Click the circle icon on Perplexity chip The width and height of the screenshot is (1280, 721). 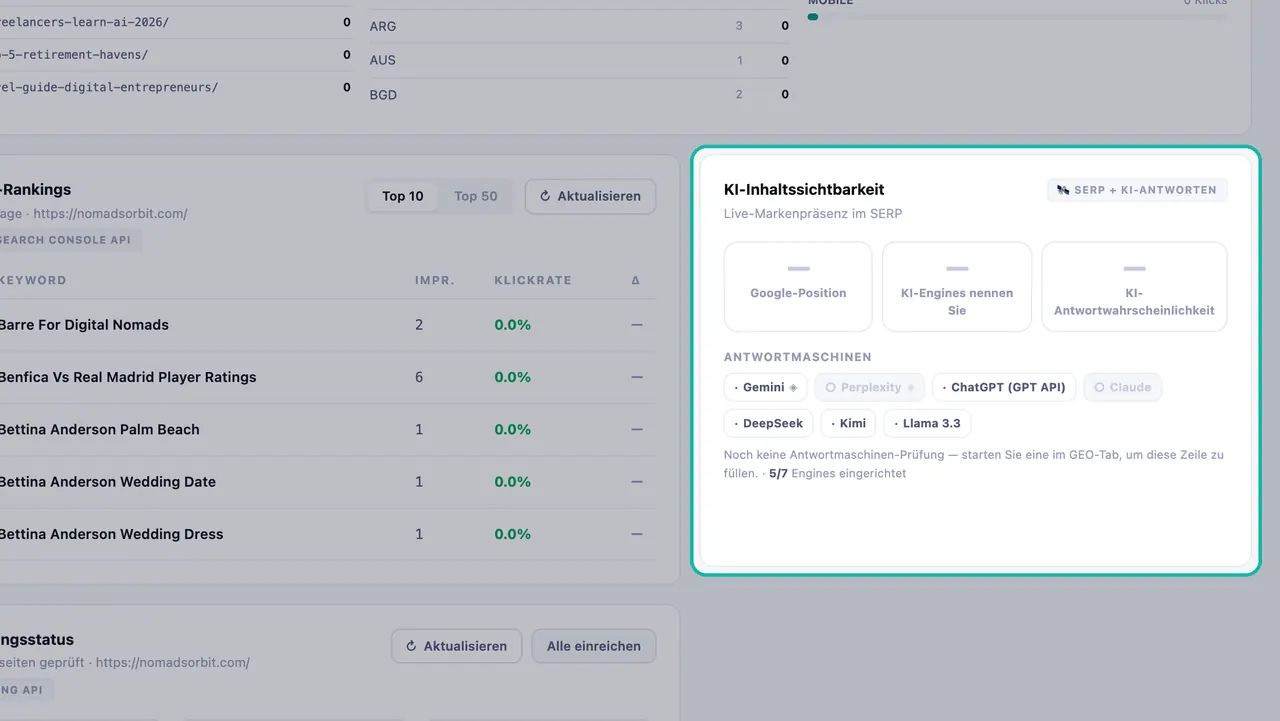point(830,387)
